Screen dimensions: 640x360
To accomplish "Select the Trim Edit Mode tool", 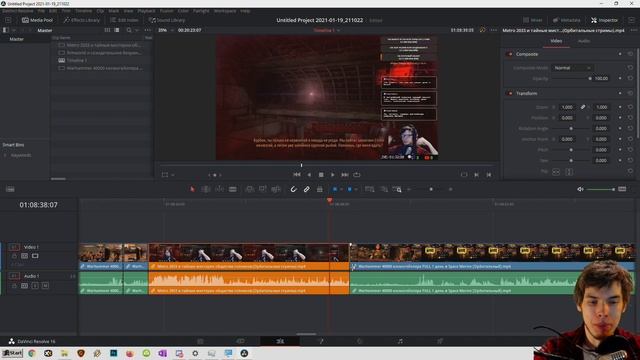I will click(206, 189).
